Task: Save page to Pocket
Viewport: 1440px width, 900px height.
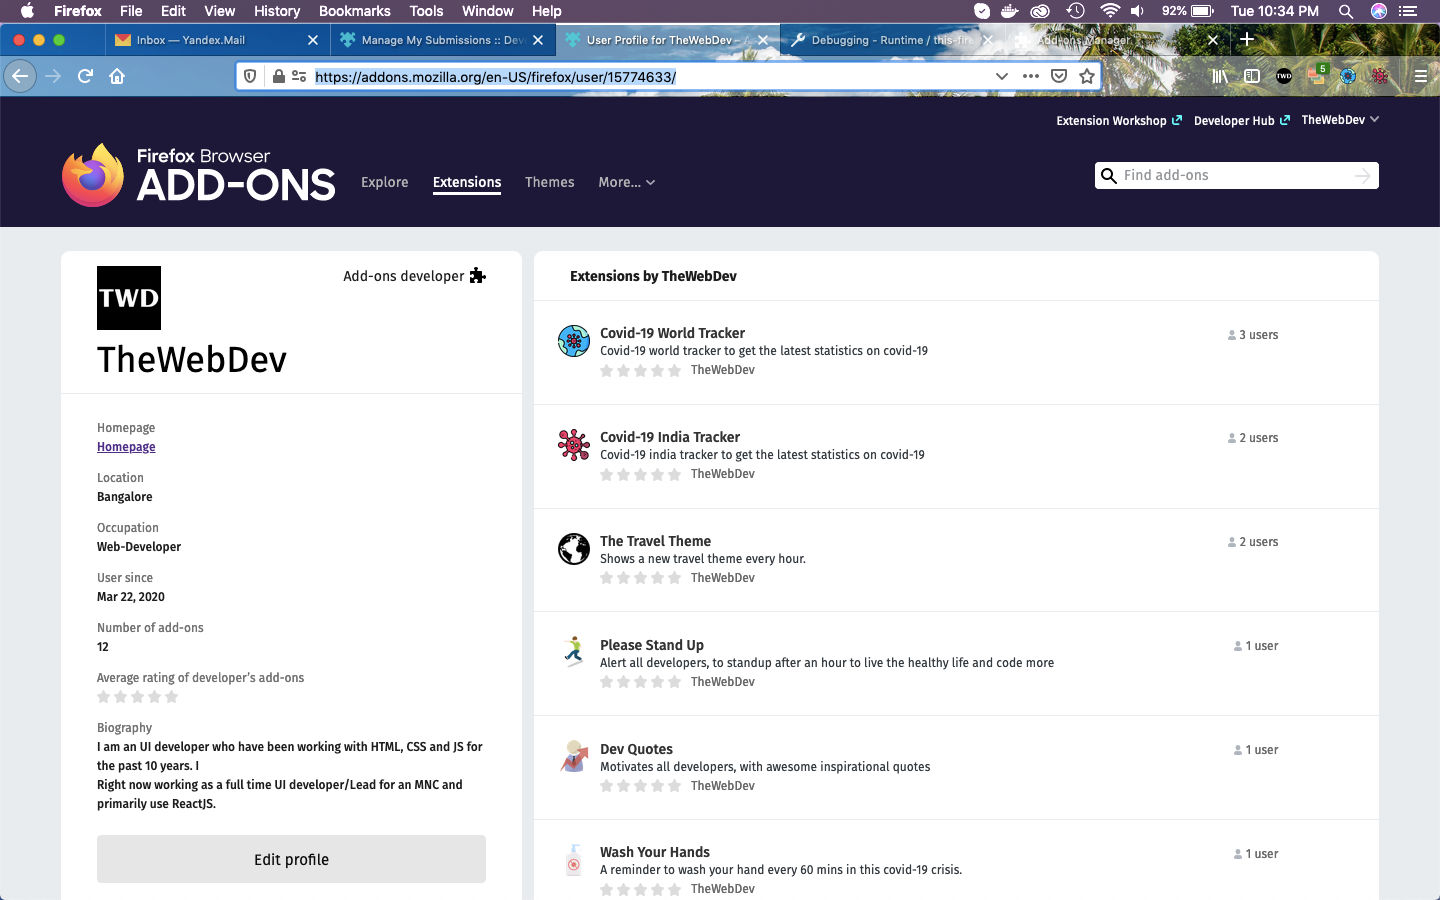Action: tap(1059, 76)
